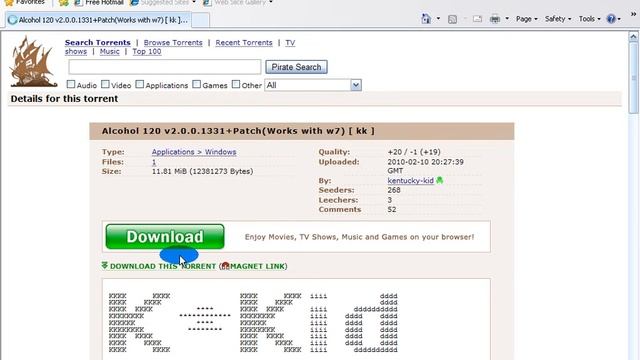The image size is (640, 360).
Task: Enable the Applications checkbox
Action: pos(140,84)
